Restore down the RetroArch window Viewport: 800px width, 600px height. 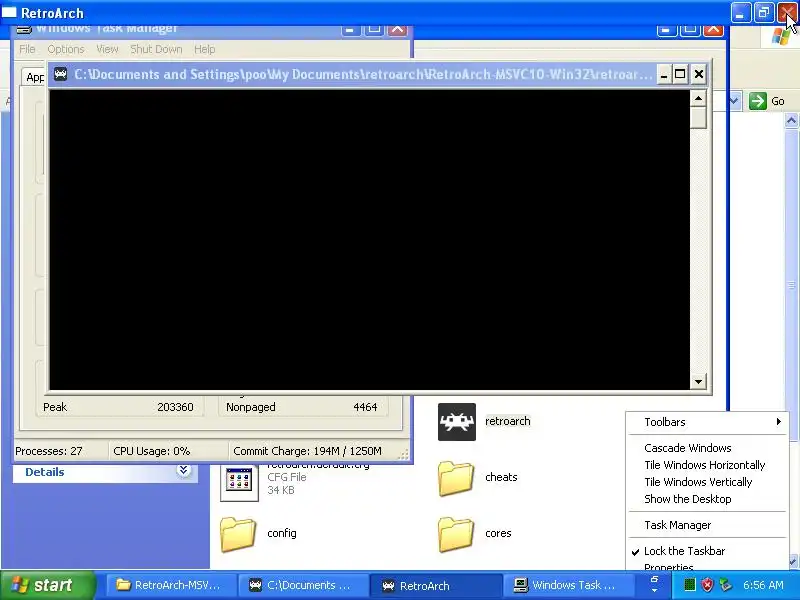[x=764, y=12]
